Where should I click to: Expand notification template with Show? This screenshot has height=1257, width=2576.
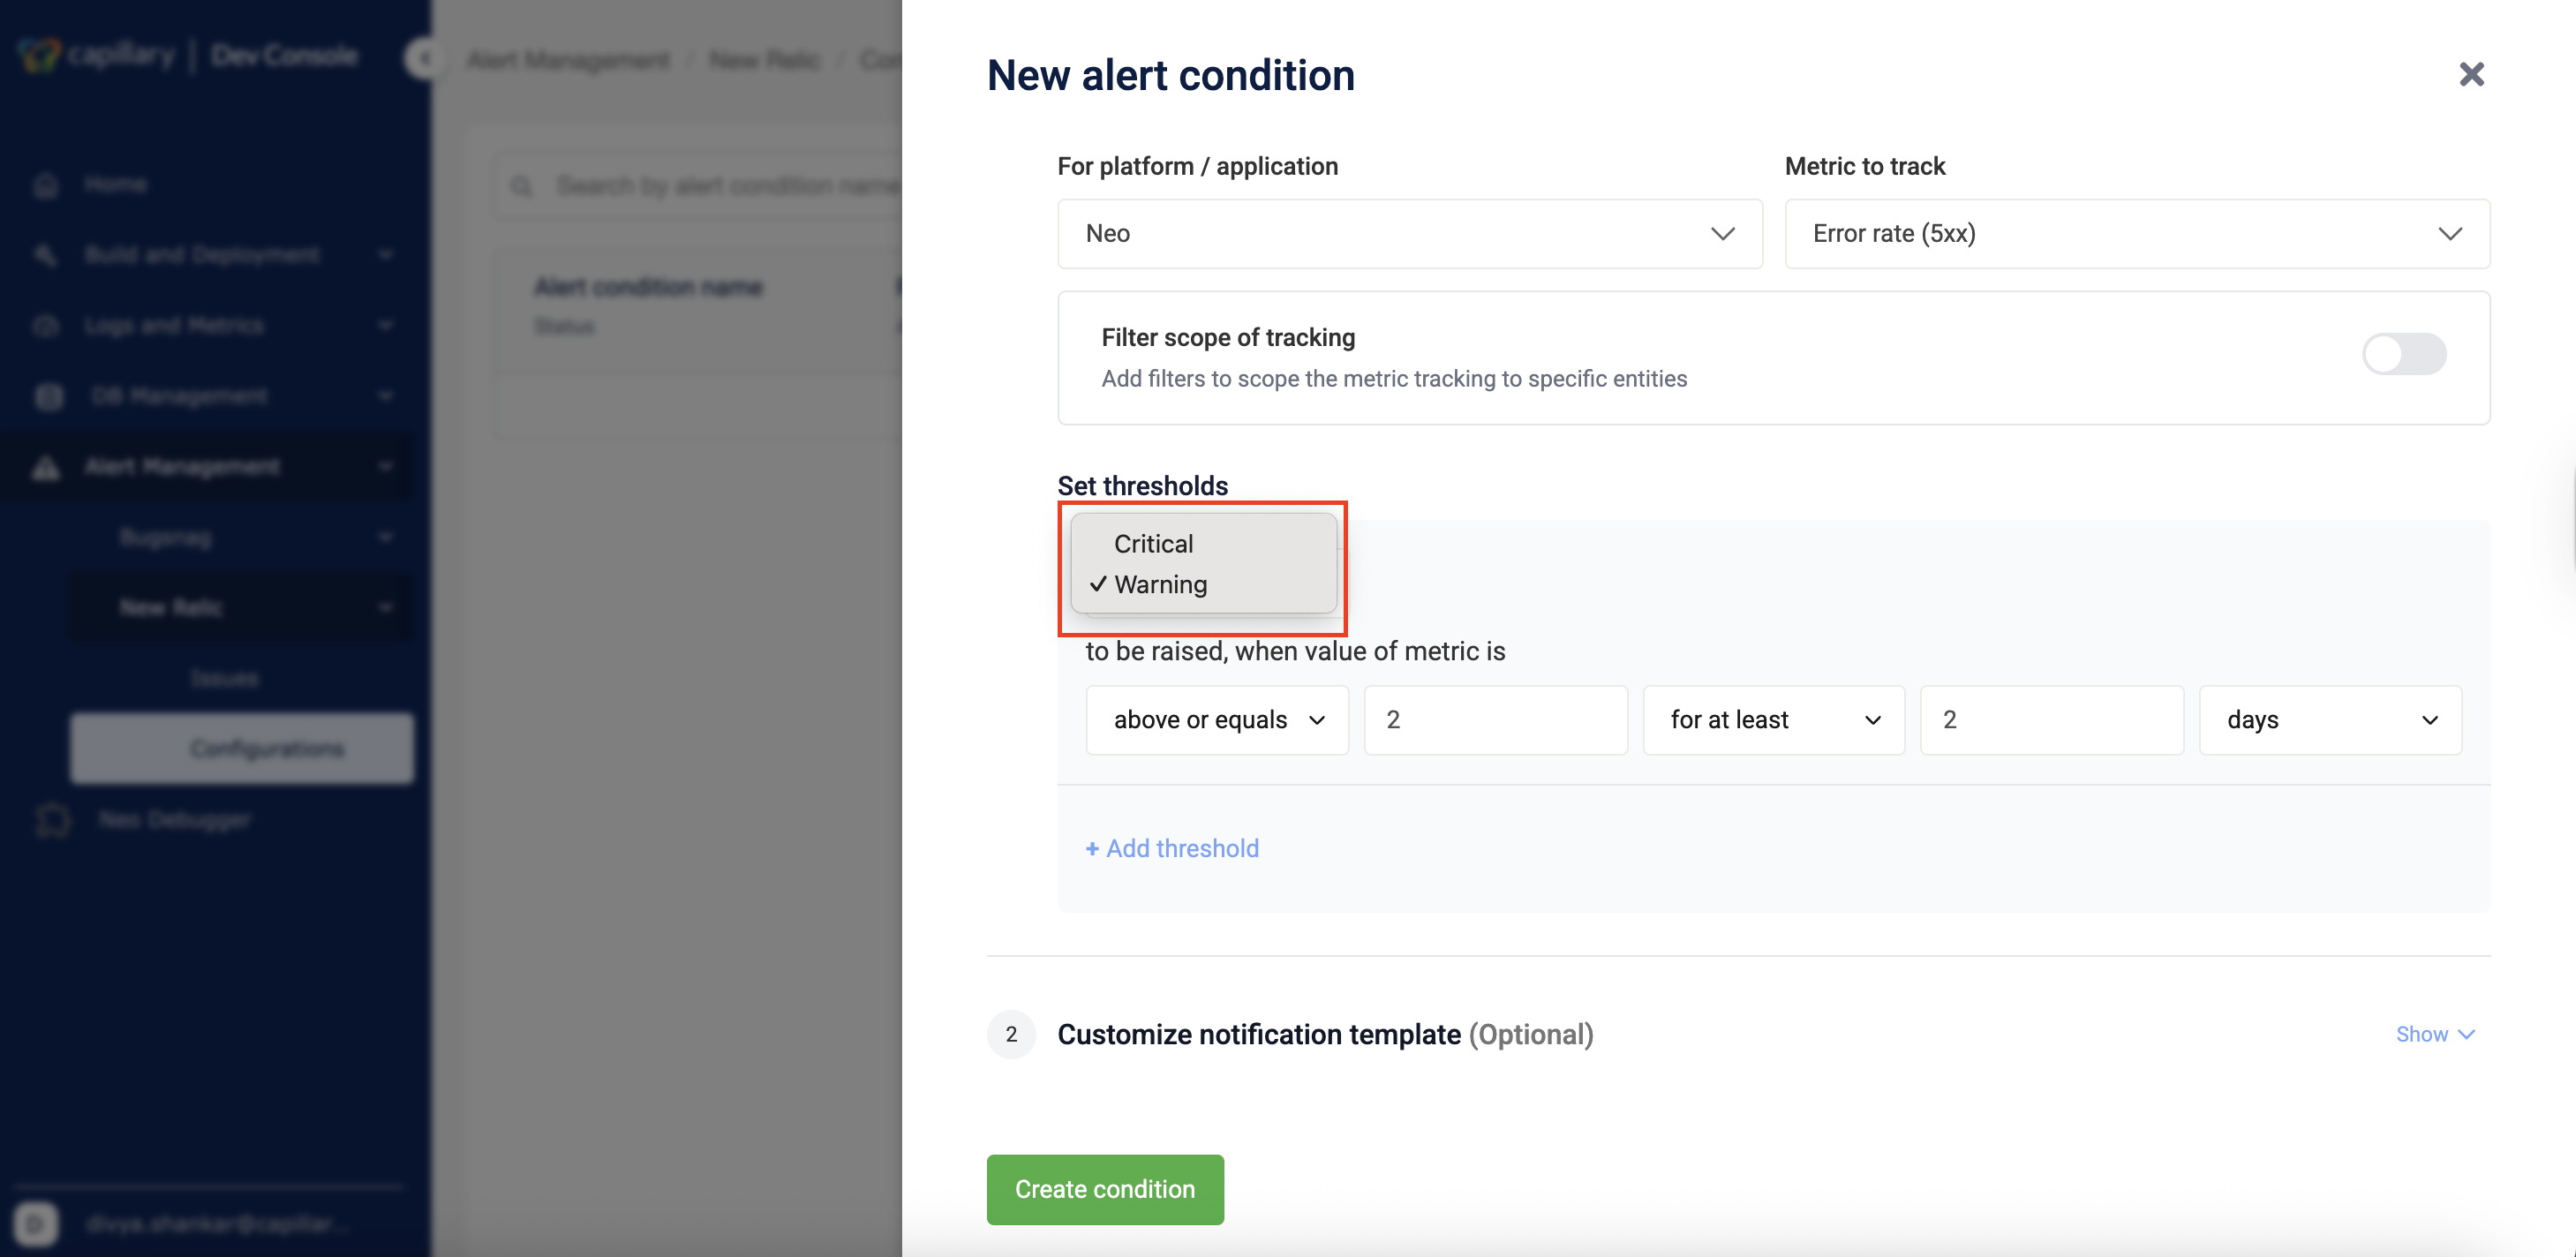click(x=2435, y=1034)
